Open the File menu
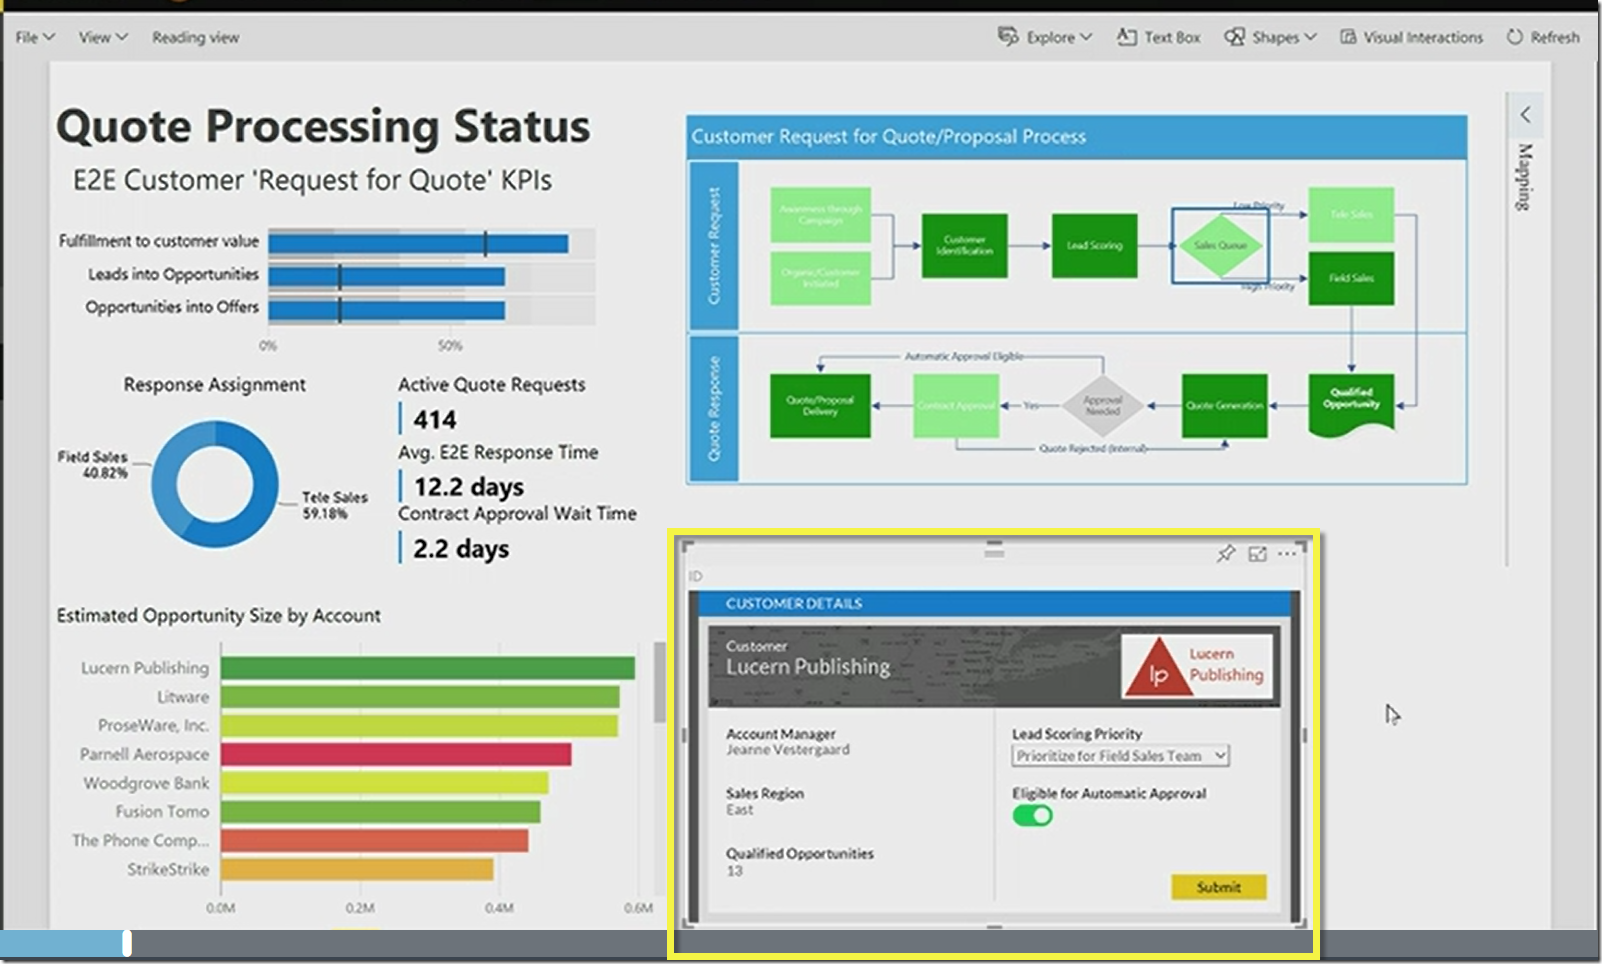 pos(35,37)
